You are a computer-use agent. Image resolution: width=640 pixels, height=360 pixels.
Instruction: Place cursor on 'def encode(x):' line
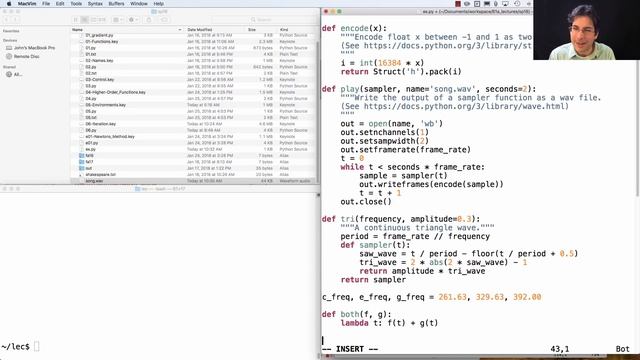coord(354,28)
